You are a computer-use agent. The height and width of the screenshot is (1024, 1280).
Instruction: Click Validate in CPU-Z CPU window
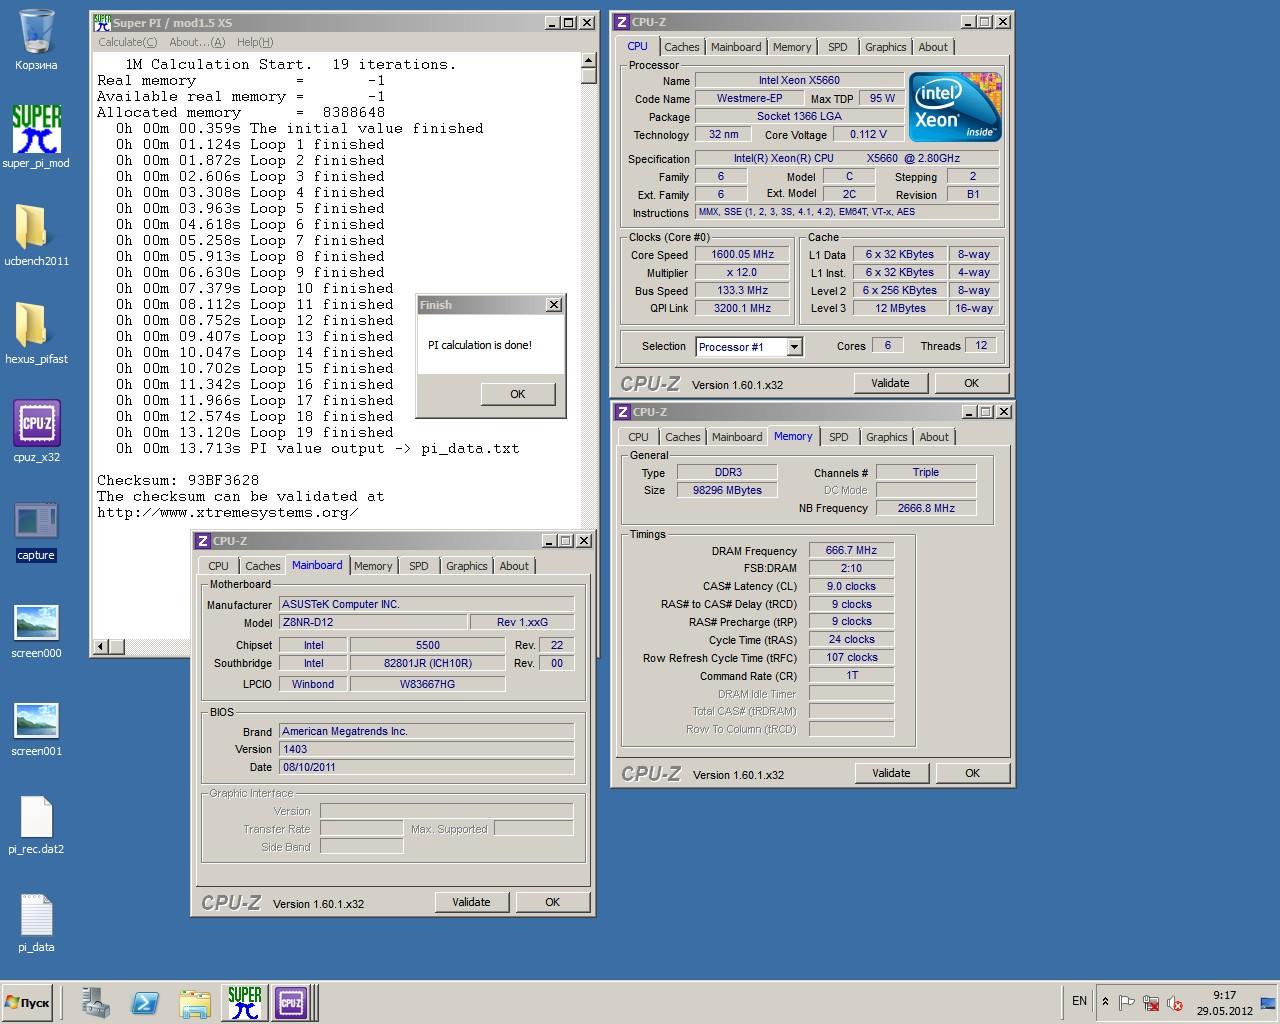tap(890, 383)
